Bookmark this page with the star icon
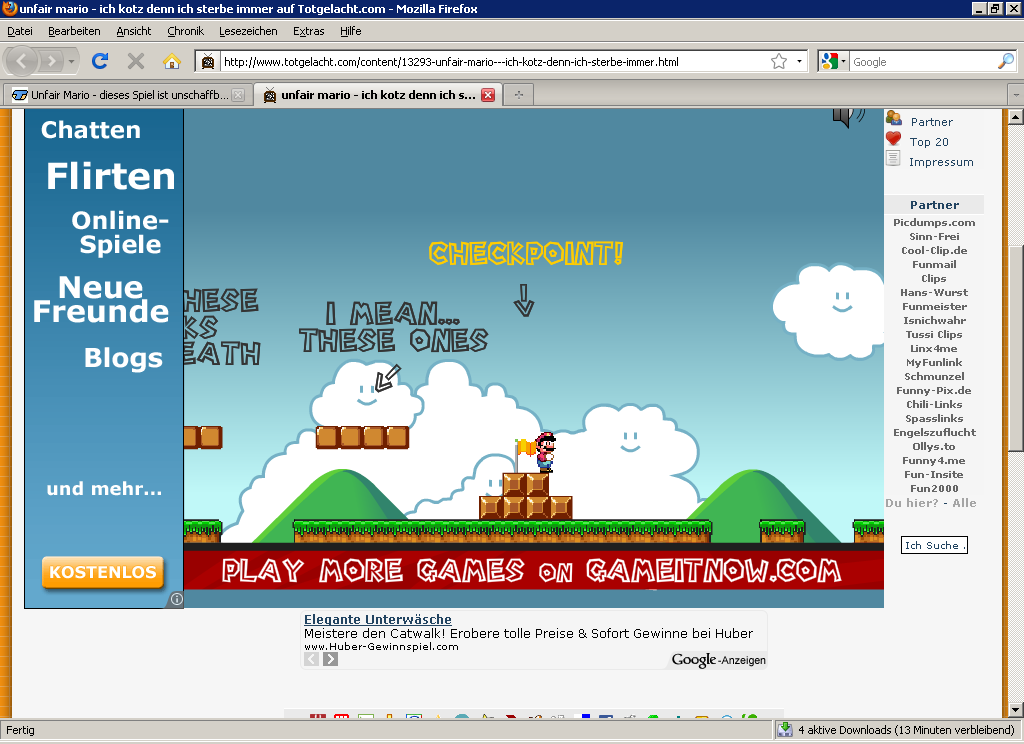 (778, 61)
